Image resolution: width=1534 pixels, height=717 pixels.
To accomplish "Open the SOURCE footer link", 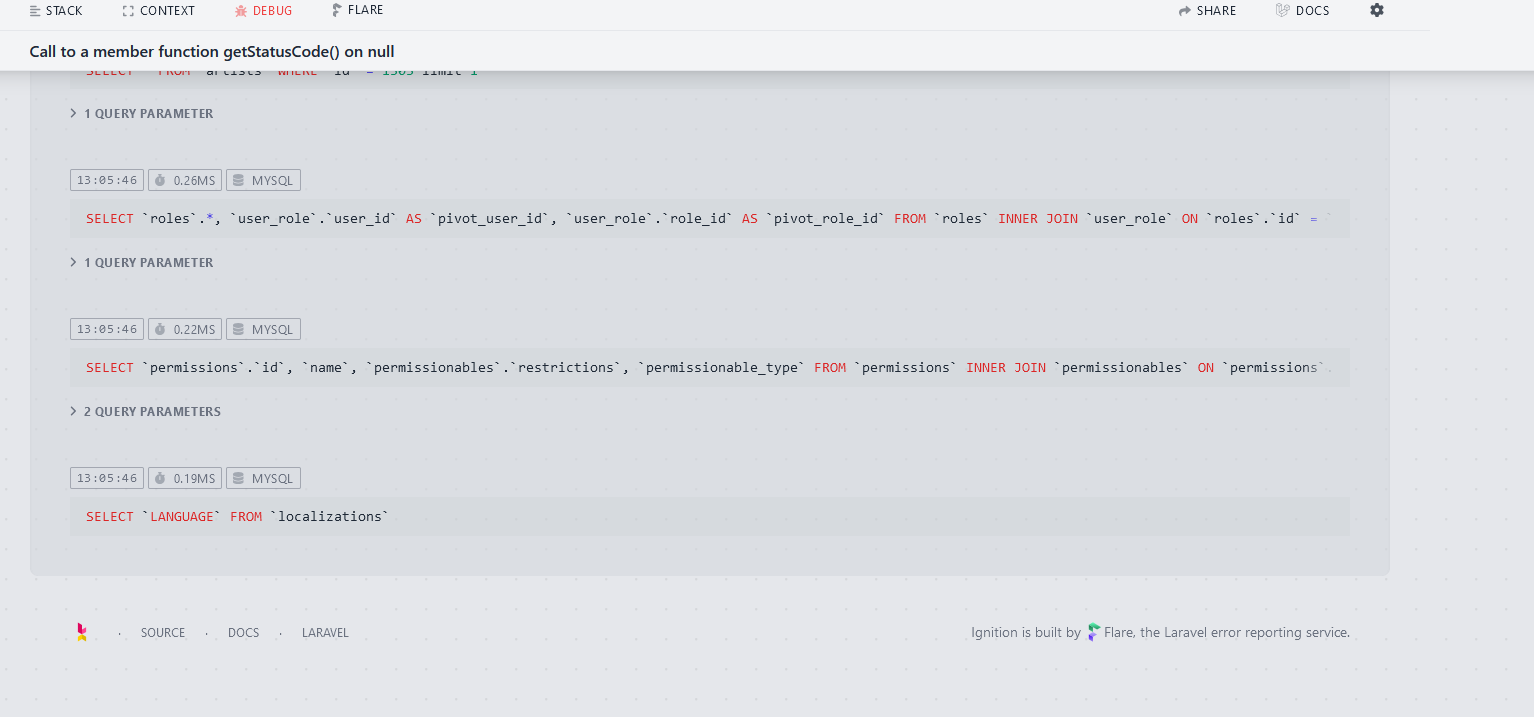I will pos(163,633).
